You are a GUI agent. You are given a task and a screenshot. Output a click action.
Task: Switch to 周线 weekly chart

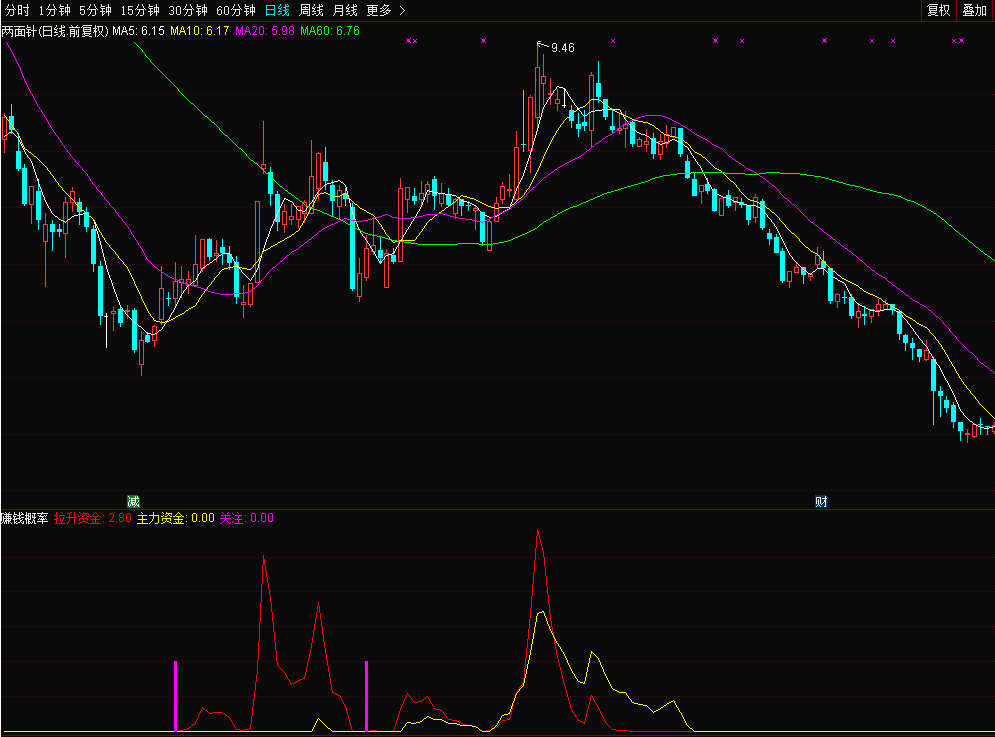tap(312, 10)
